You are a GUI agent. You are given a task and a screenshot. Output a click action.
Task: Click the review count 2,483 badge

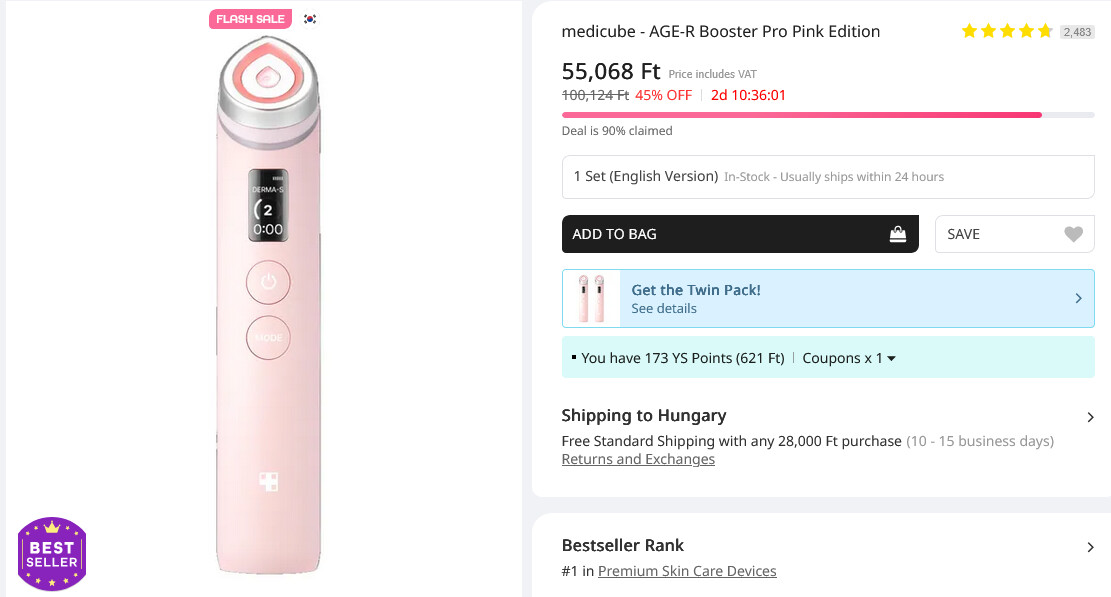tap(1077, 32)
